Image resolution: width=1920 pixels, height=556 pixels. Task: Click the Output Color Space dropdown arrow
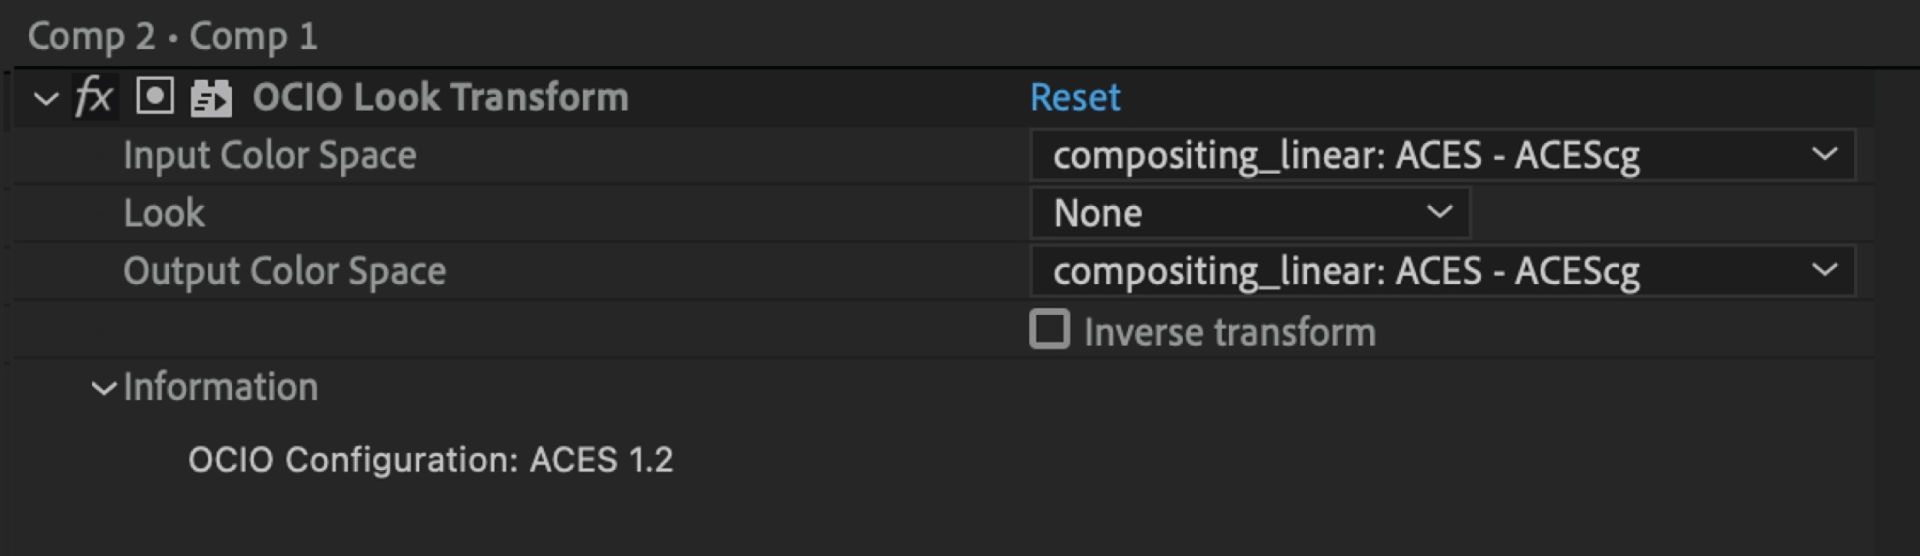point(1824,271)
